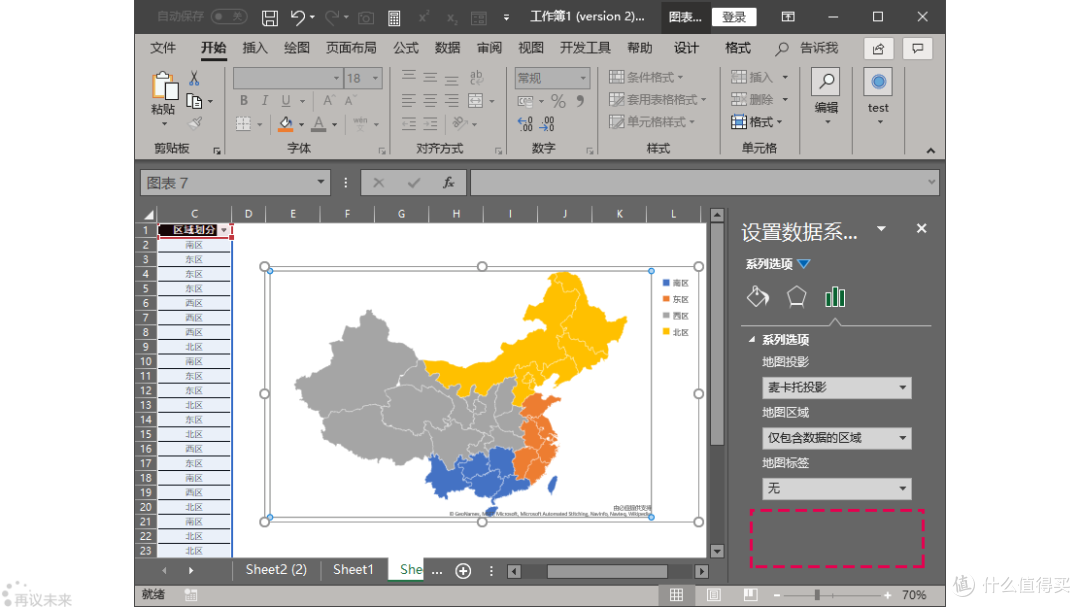This screenshot has height=607, width=1080.
Task: Switch to Normal view icon
Action: 676,595
